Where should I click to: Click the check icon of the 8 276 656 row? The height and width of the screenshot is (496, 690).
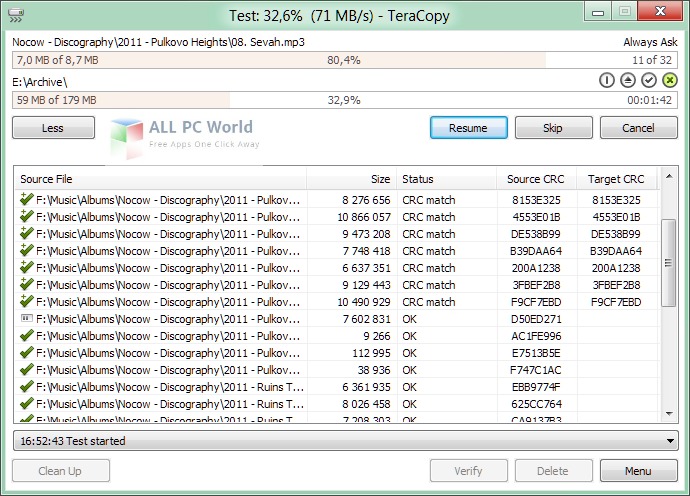pos(27,199)
